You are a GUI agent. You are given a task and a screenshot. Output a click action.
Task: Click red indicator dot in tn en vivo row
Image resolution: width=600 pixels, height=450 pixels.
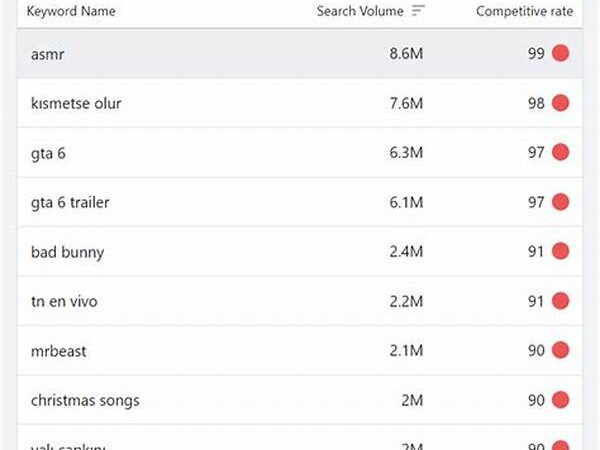(561, 301)
